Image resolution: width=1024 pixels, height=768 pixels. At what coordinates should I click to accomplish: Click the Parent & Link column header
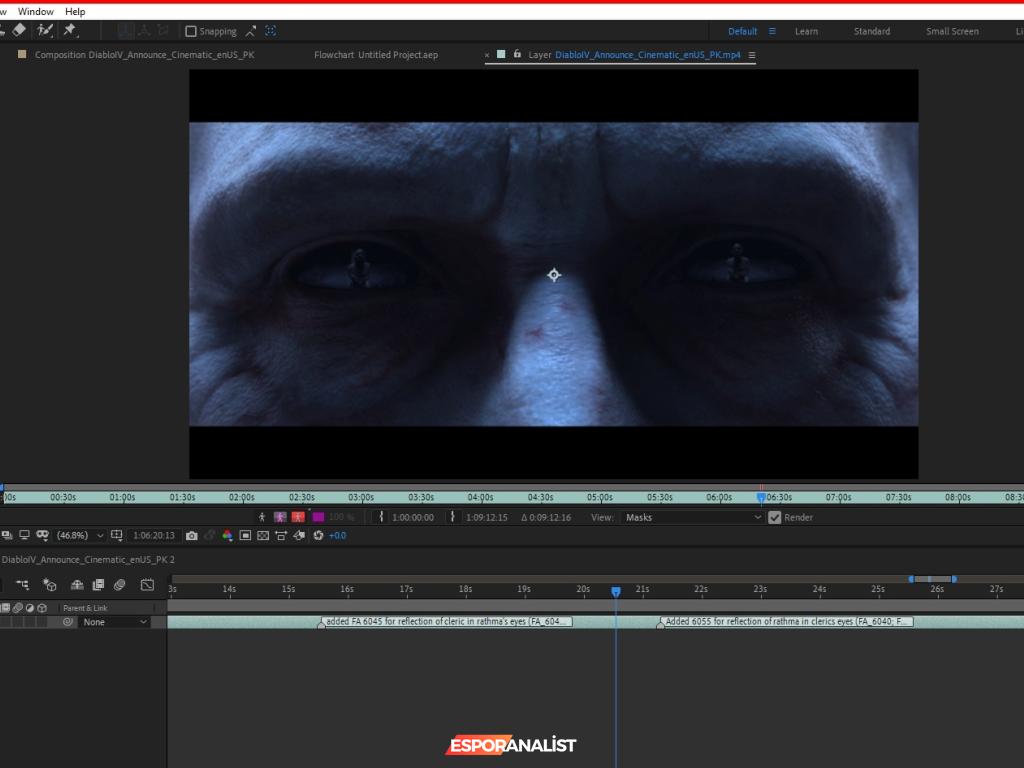tap(86, 608)
